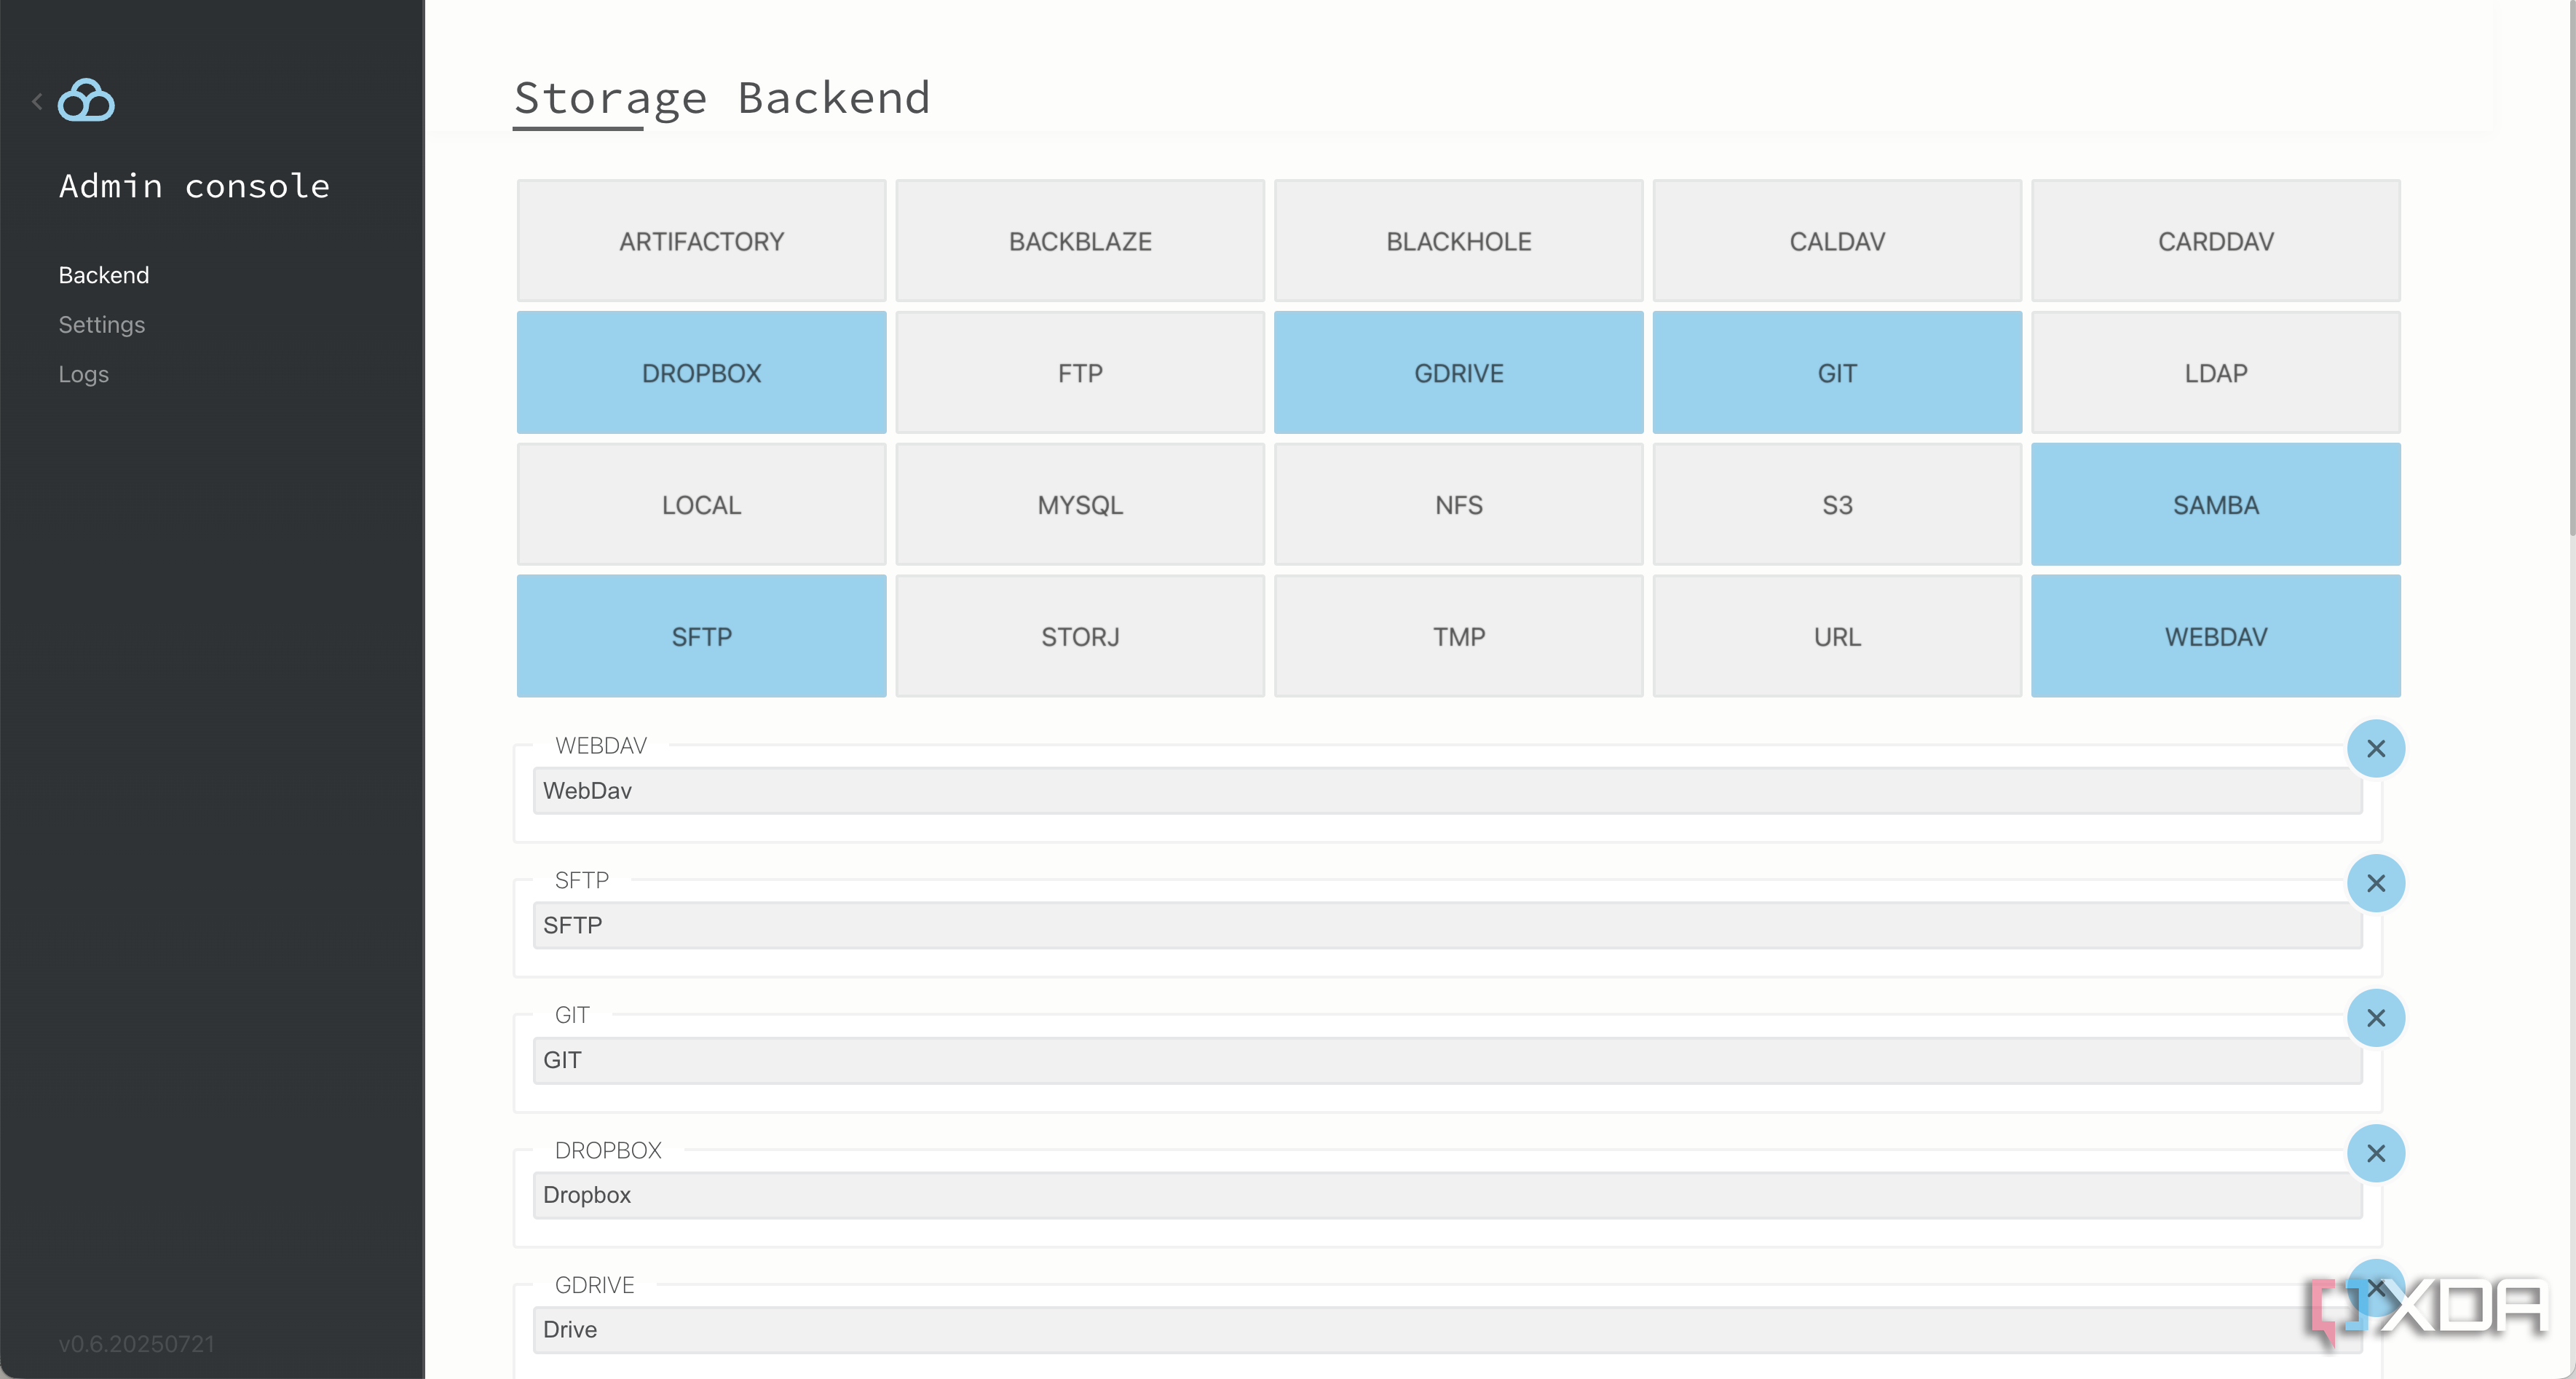Enable the BACKBLAZE storage backend

(1080, 241)
